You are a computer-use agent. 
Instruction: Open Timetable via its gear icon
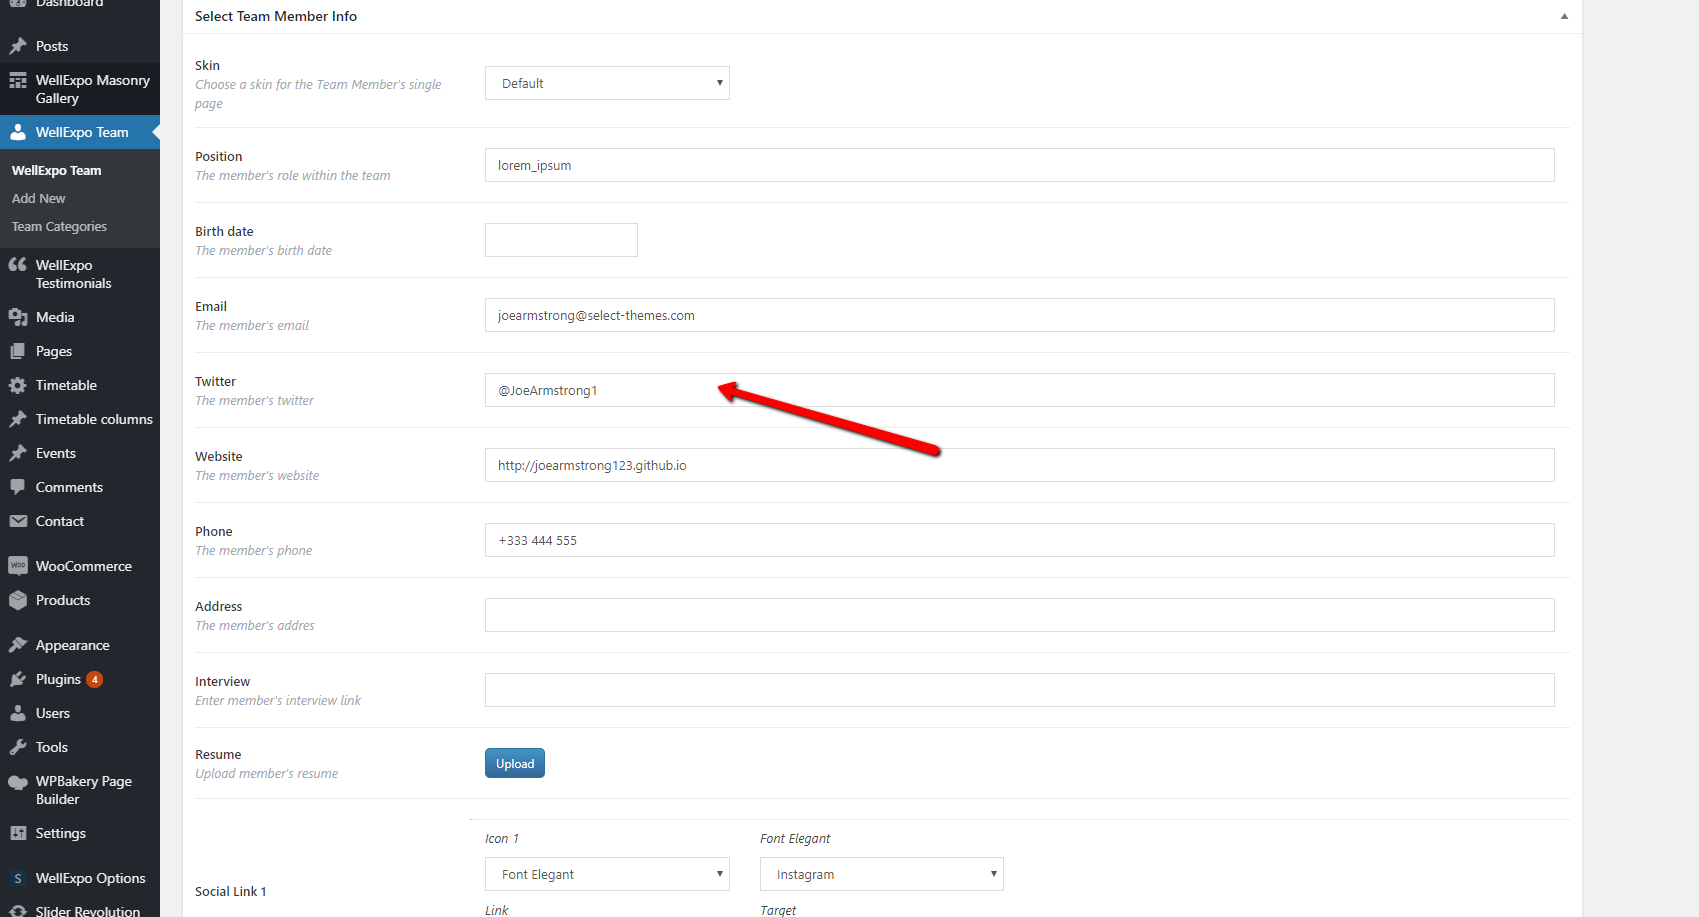[x=18, y=385]
